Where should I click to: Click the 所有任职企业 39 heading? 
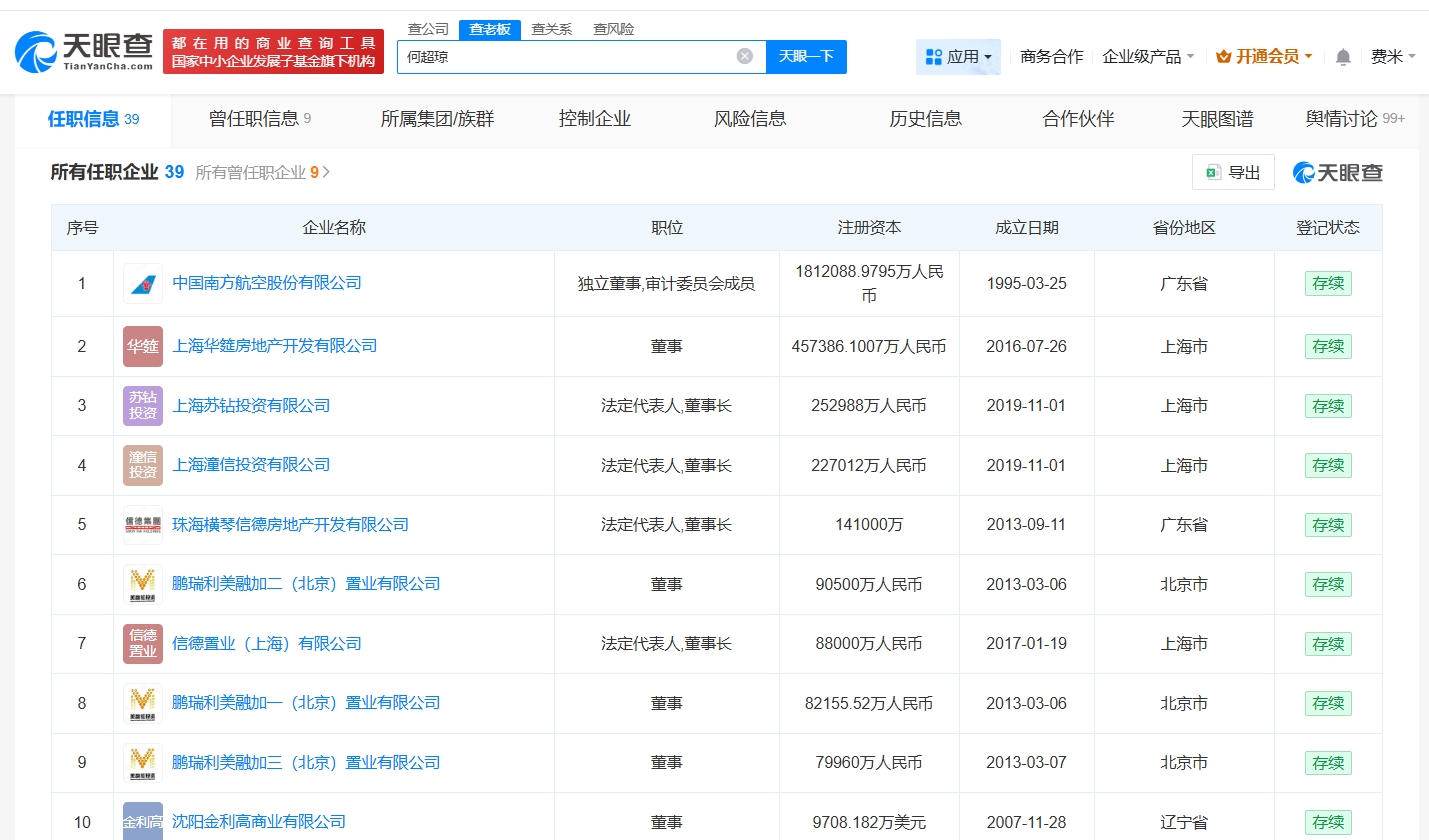tap(117, 172)
